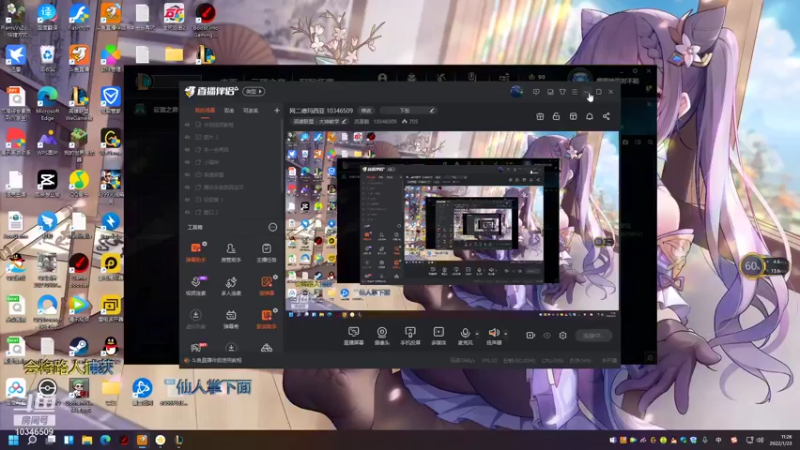Click the 60% performance floating widget
Screen dimensions: 800x450
coord(752,266)
